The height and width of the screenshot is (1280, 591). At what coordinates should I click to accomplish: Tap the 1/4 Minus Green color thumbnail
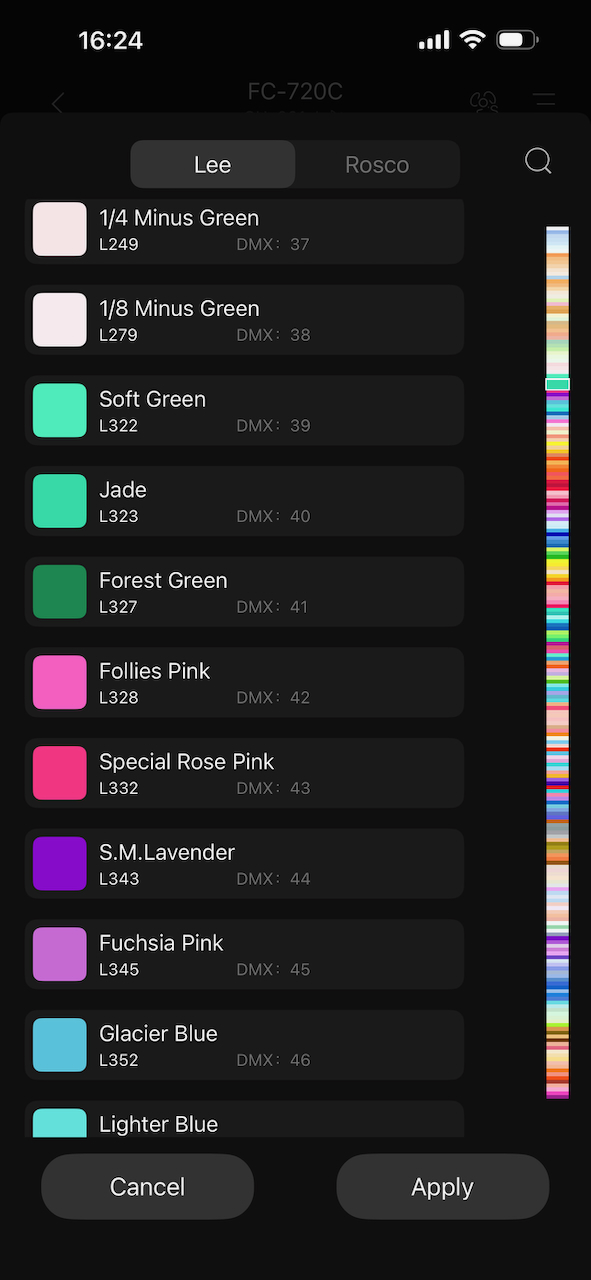point(59,229)
